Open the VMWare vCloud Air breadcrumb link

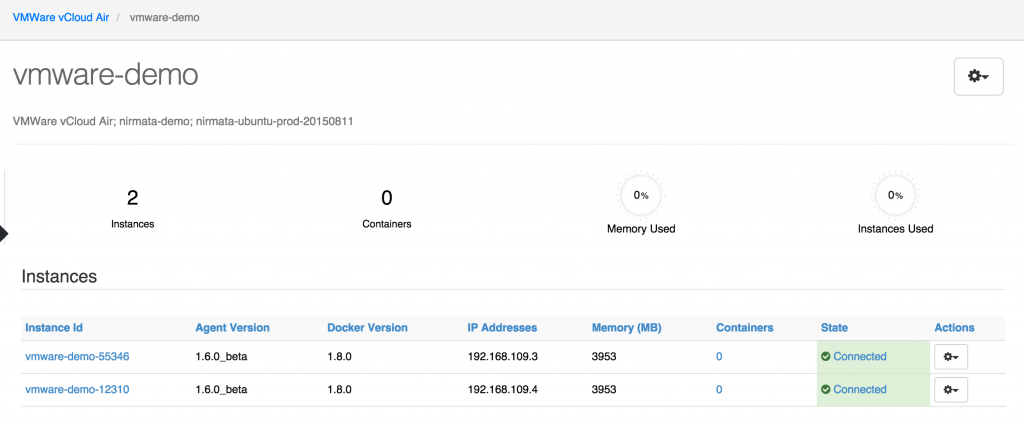[61, 18]
